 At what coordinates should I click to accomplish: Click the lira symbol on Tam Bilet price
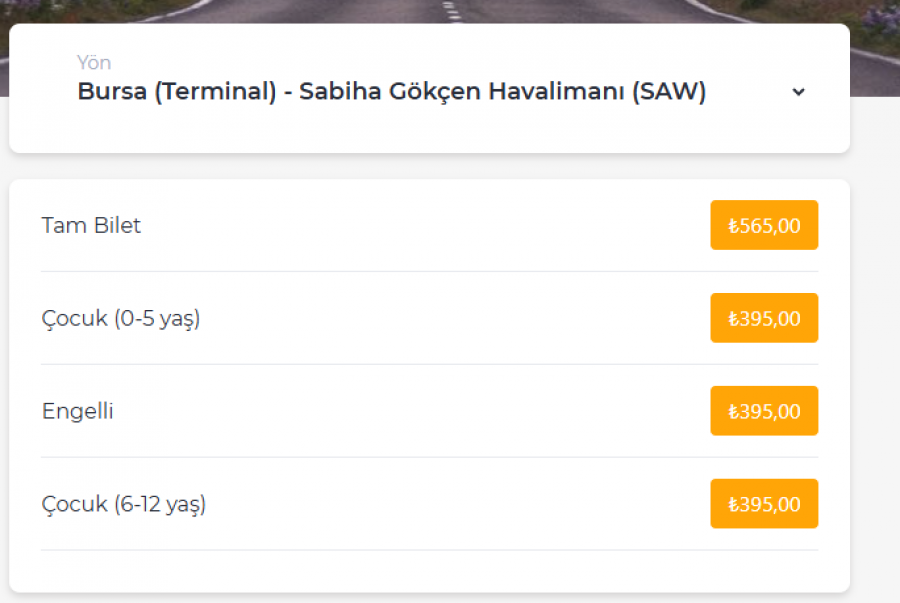(733, 226)
